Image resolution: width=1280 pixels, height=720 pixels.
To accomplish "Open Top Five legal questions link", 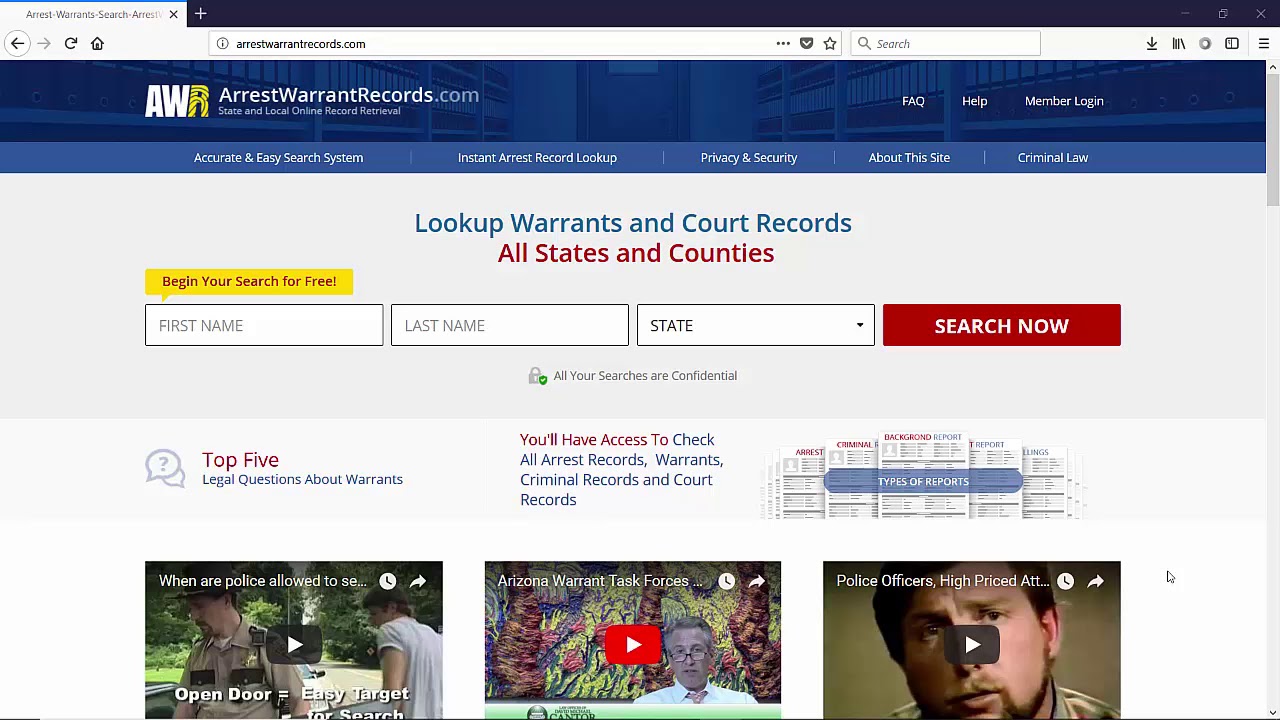I will click(x=302, y=468).
